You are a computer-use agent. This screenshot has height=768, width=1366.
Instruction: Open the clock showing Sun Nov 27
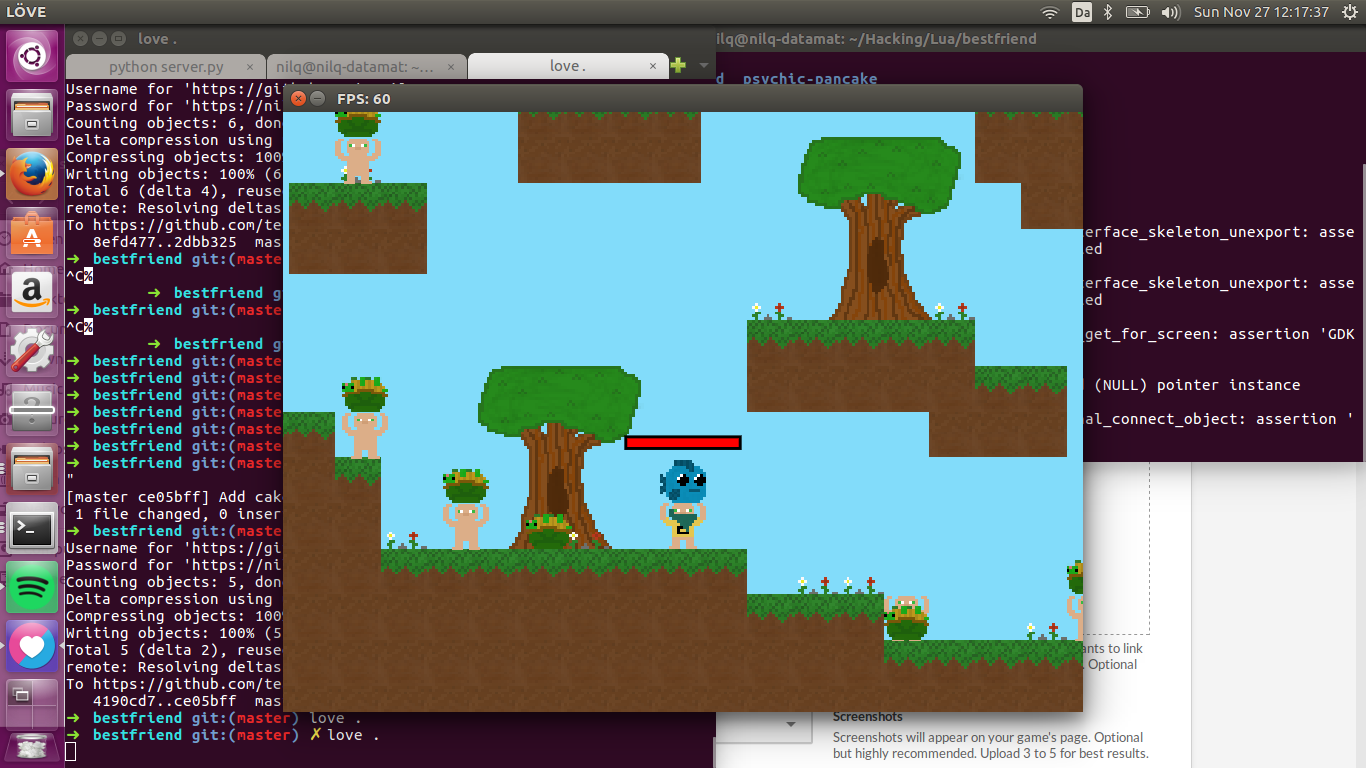coord(1261,12)
